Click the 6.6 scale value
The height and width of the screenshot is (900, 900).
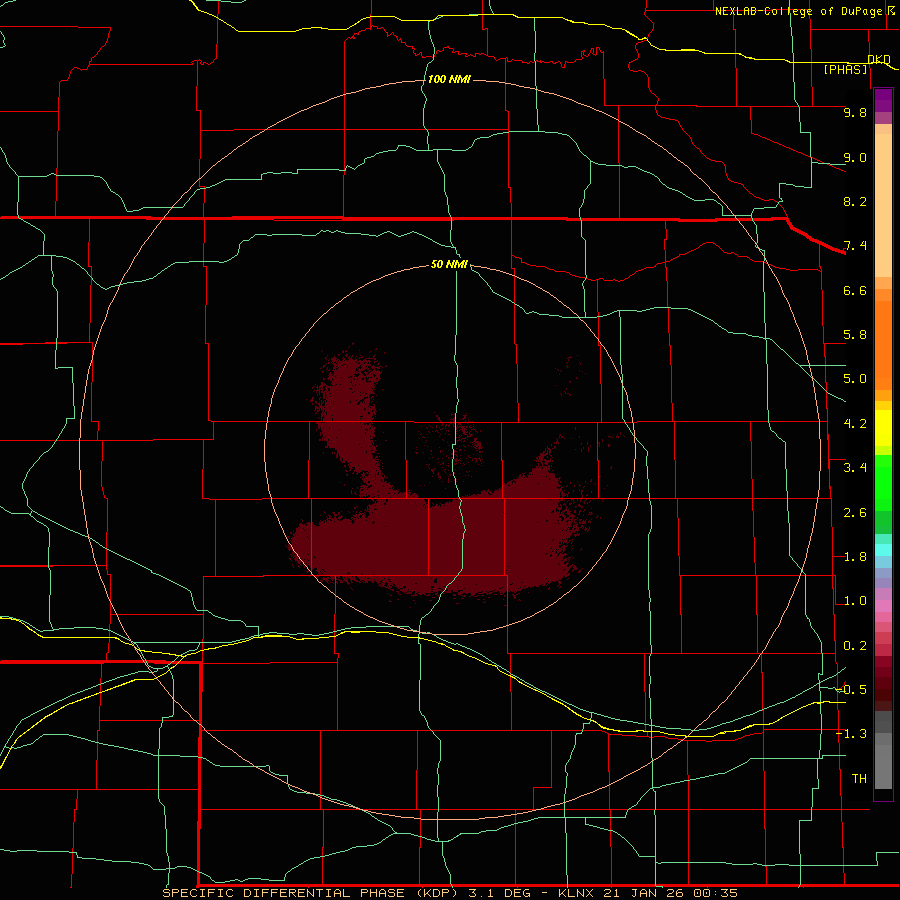[855, 290]
